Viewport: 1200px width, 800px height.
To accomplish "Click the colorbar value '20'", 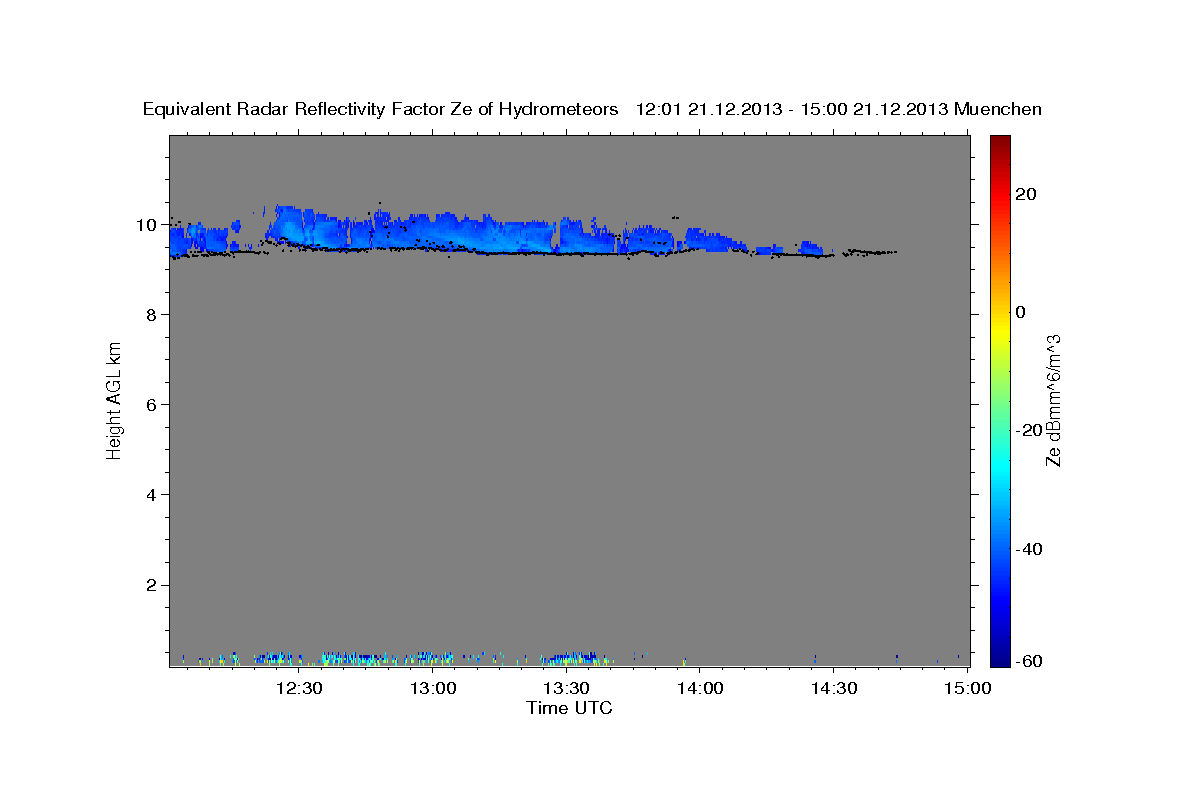I will pyautogui.click(x=1027, y=194).
